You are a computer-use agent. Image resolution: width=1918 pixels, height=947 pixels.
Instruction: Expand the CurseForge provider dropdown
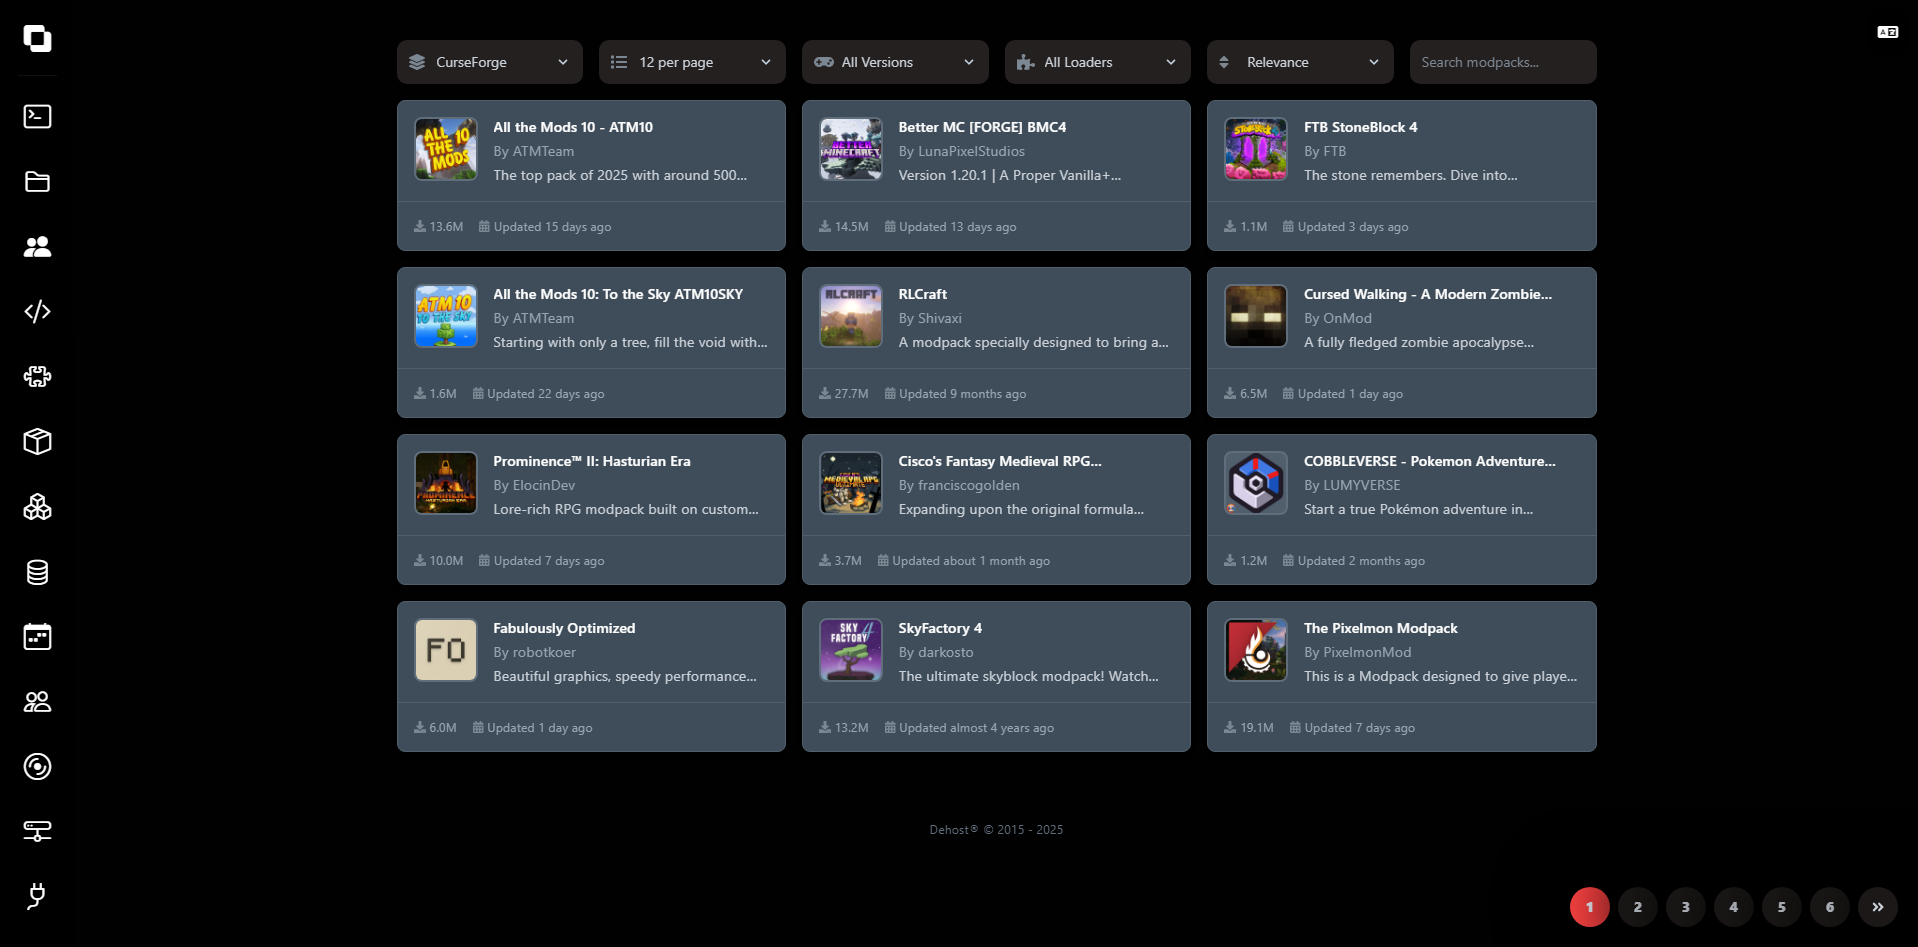point(489,62)
